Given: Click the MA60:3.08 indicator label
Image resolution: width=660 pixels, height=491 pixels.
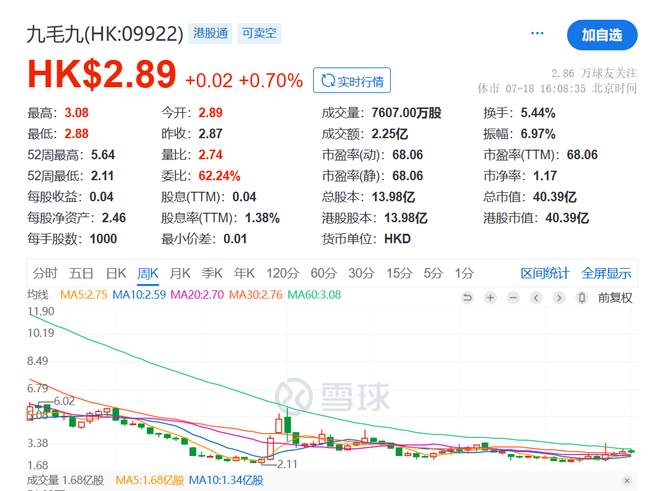Looking at the screenshot, I should coord(314,295).
